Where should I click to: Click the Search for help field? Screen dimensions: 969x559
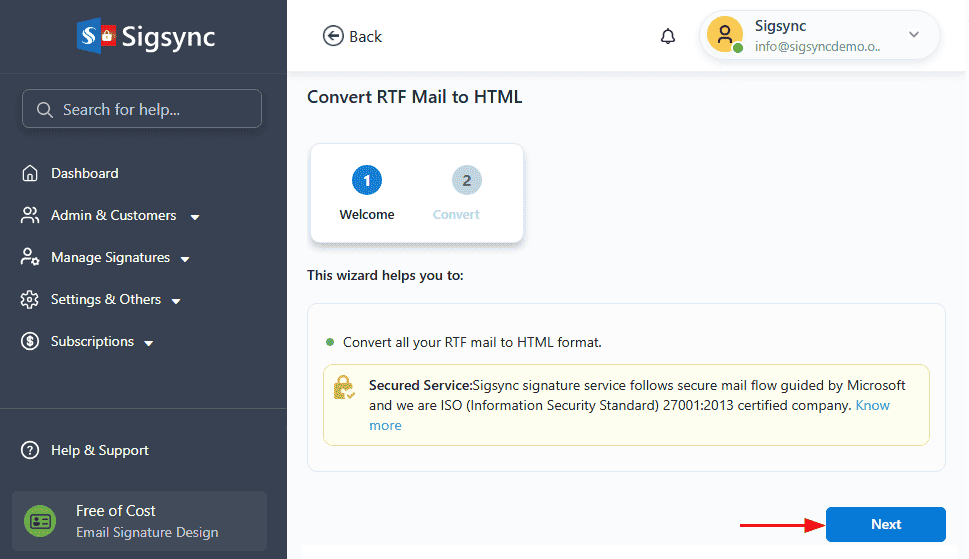[142, 109]
